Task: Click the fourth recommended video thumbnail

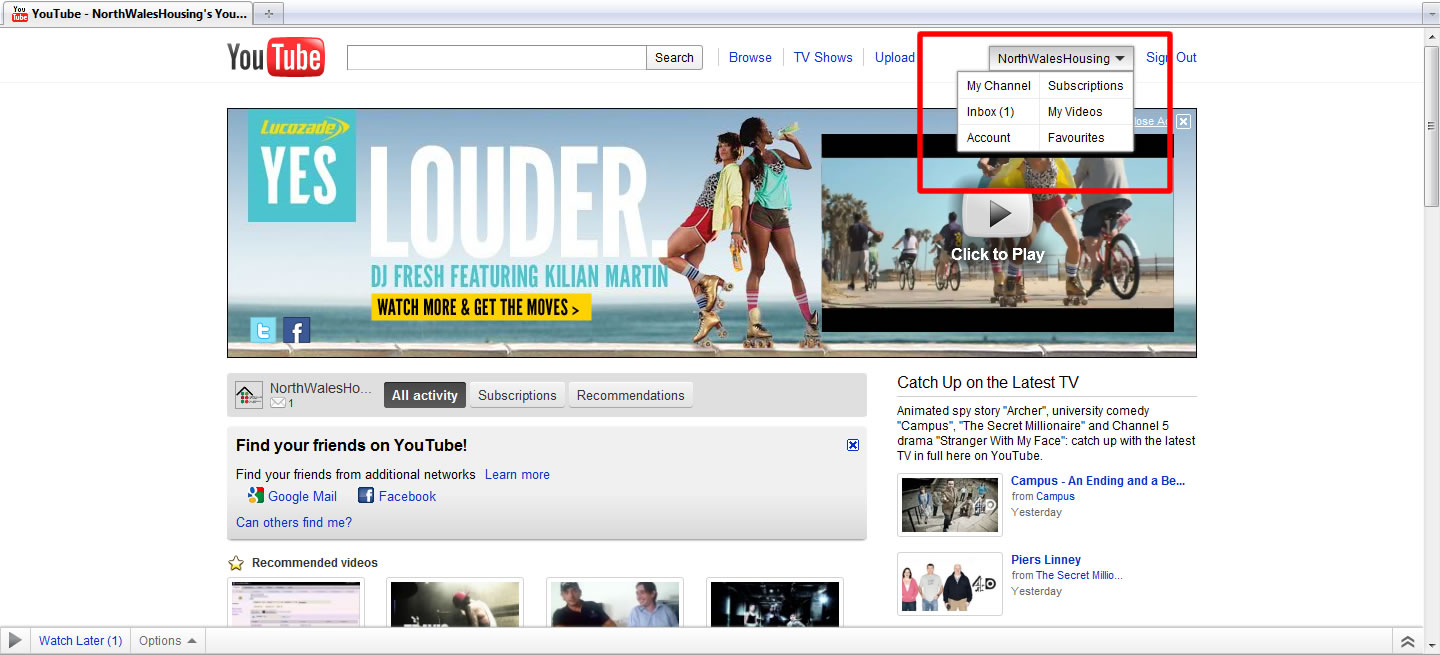Action: point(775,603)
